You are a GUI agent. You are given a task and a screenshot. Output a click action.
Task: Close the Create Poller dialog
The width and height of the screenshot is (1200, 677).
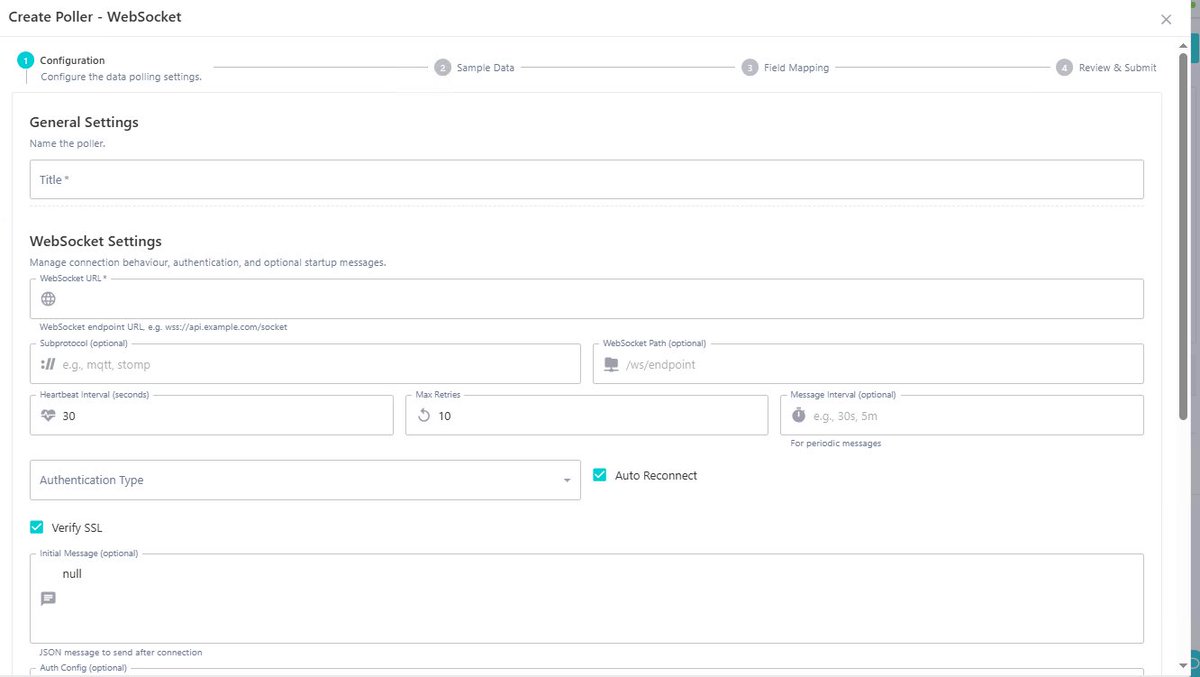tap(1166, 19)
